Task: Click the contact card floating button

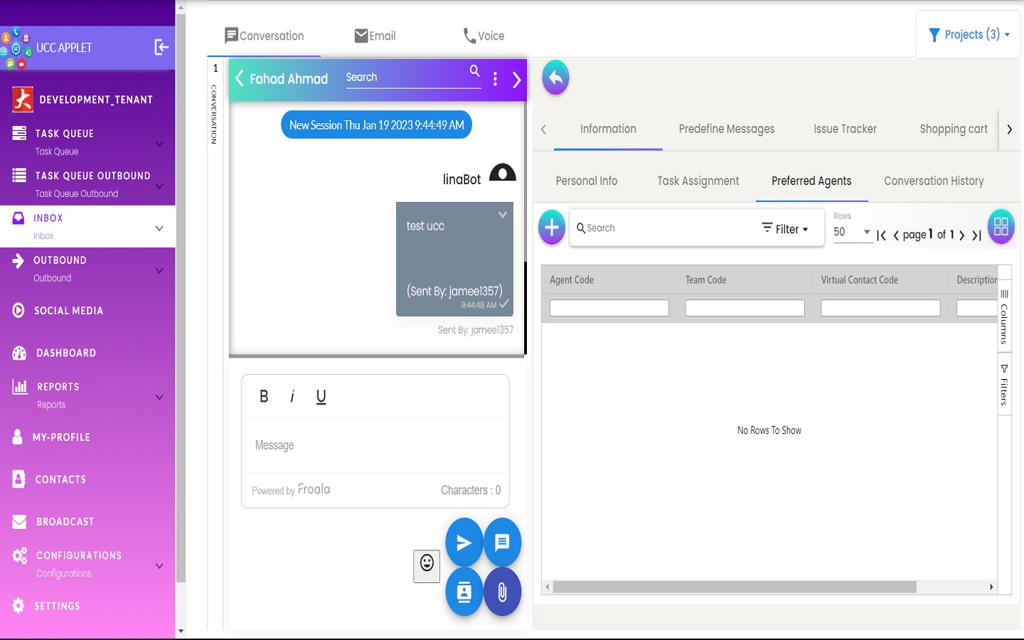Action: click(x=464, y=591)
